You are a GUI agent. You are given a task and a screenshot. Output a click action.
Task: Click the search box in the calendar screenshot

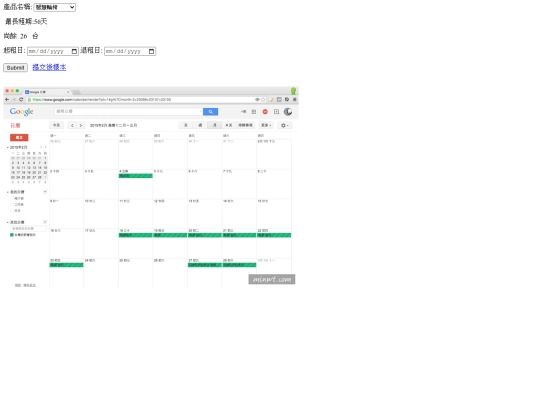128,112
